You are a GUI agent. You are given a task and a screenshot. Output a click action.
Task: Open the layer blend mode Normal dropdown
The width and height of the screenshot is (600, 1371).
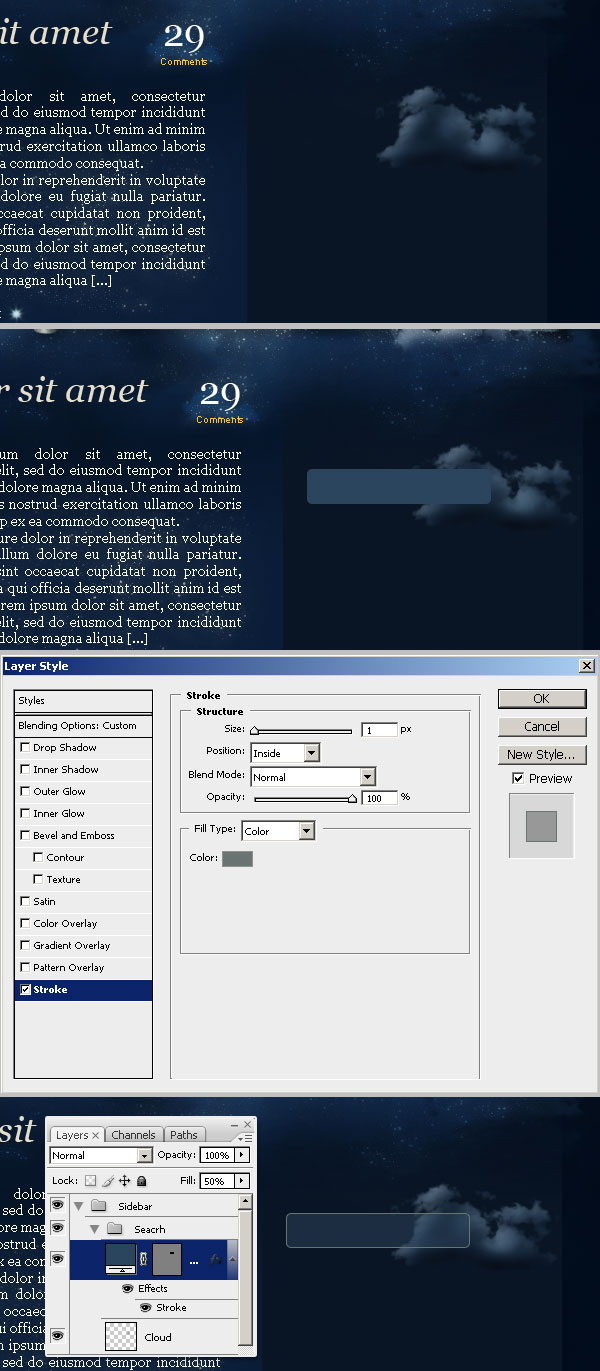click(x=101, y=1155)
